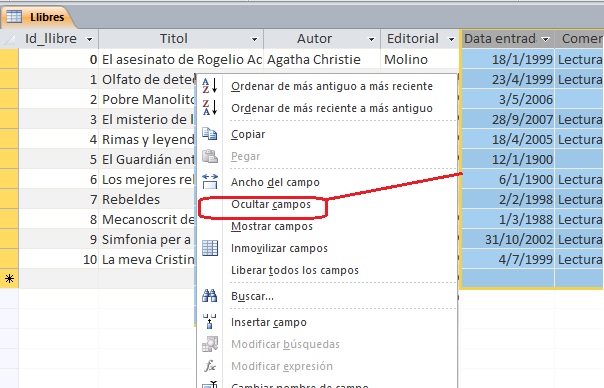This screenshot has width=604, height=388.
Task: Click the date cell 12/1/1900
Action: click(x=508, y=160)
